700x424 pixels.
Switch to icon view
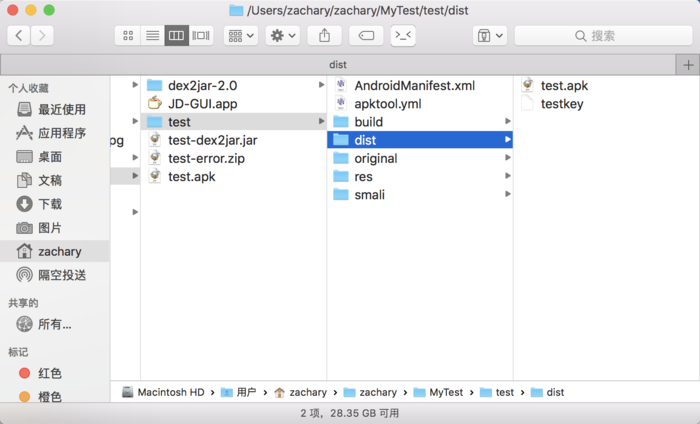pyautogui.click(x=128, y=35)
